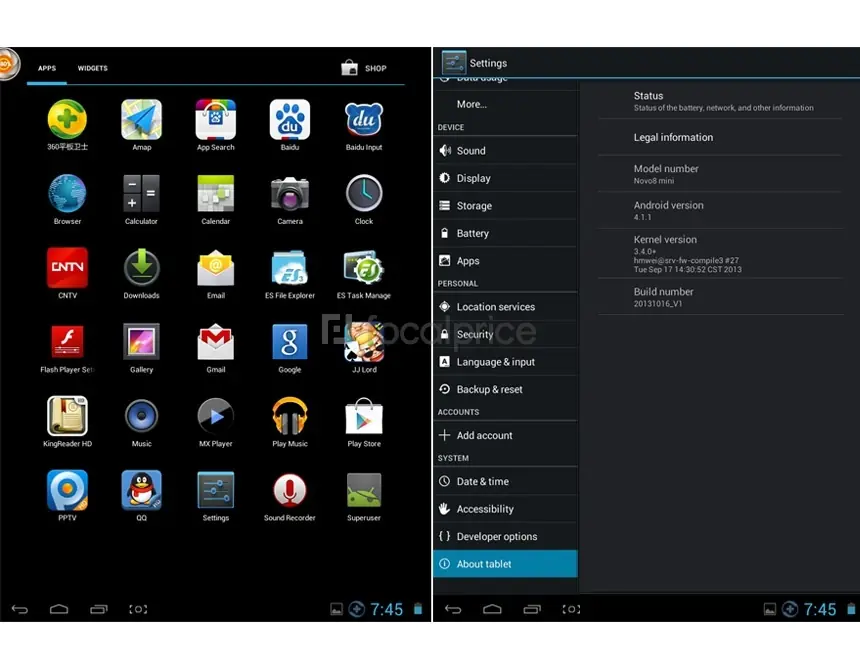The height and width of the screenshot is (666, 860).
Task: Open Baidu Input app
Action: (x=364, y=119)
